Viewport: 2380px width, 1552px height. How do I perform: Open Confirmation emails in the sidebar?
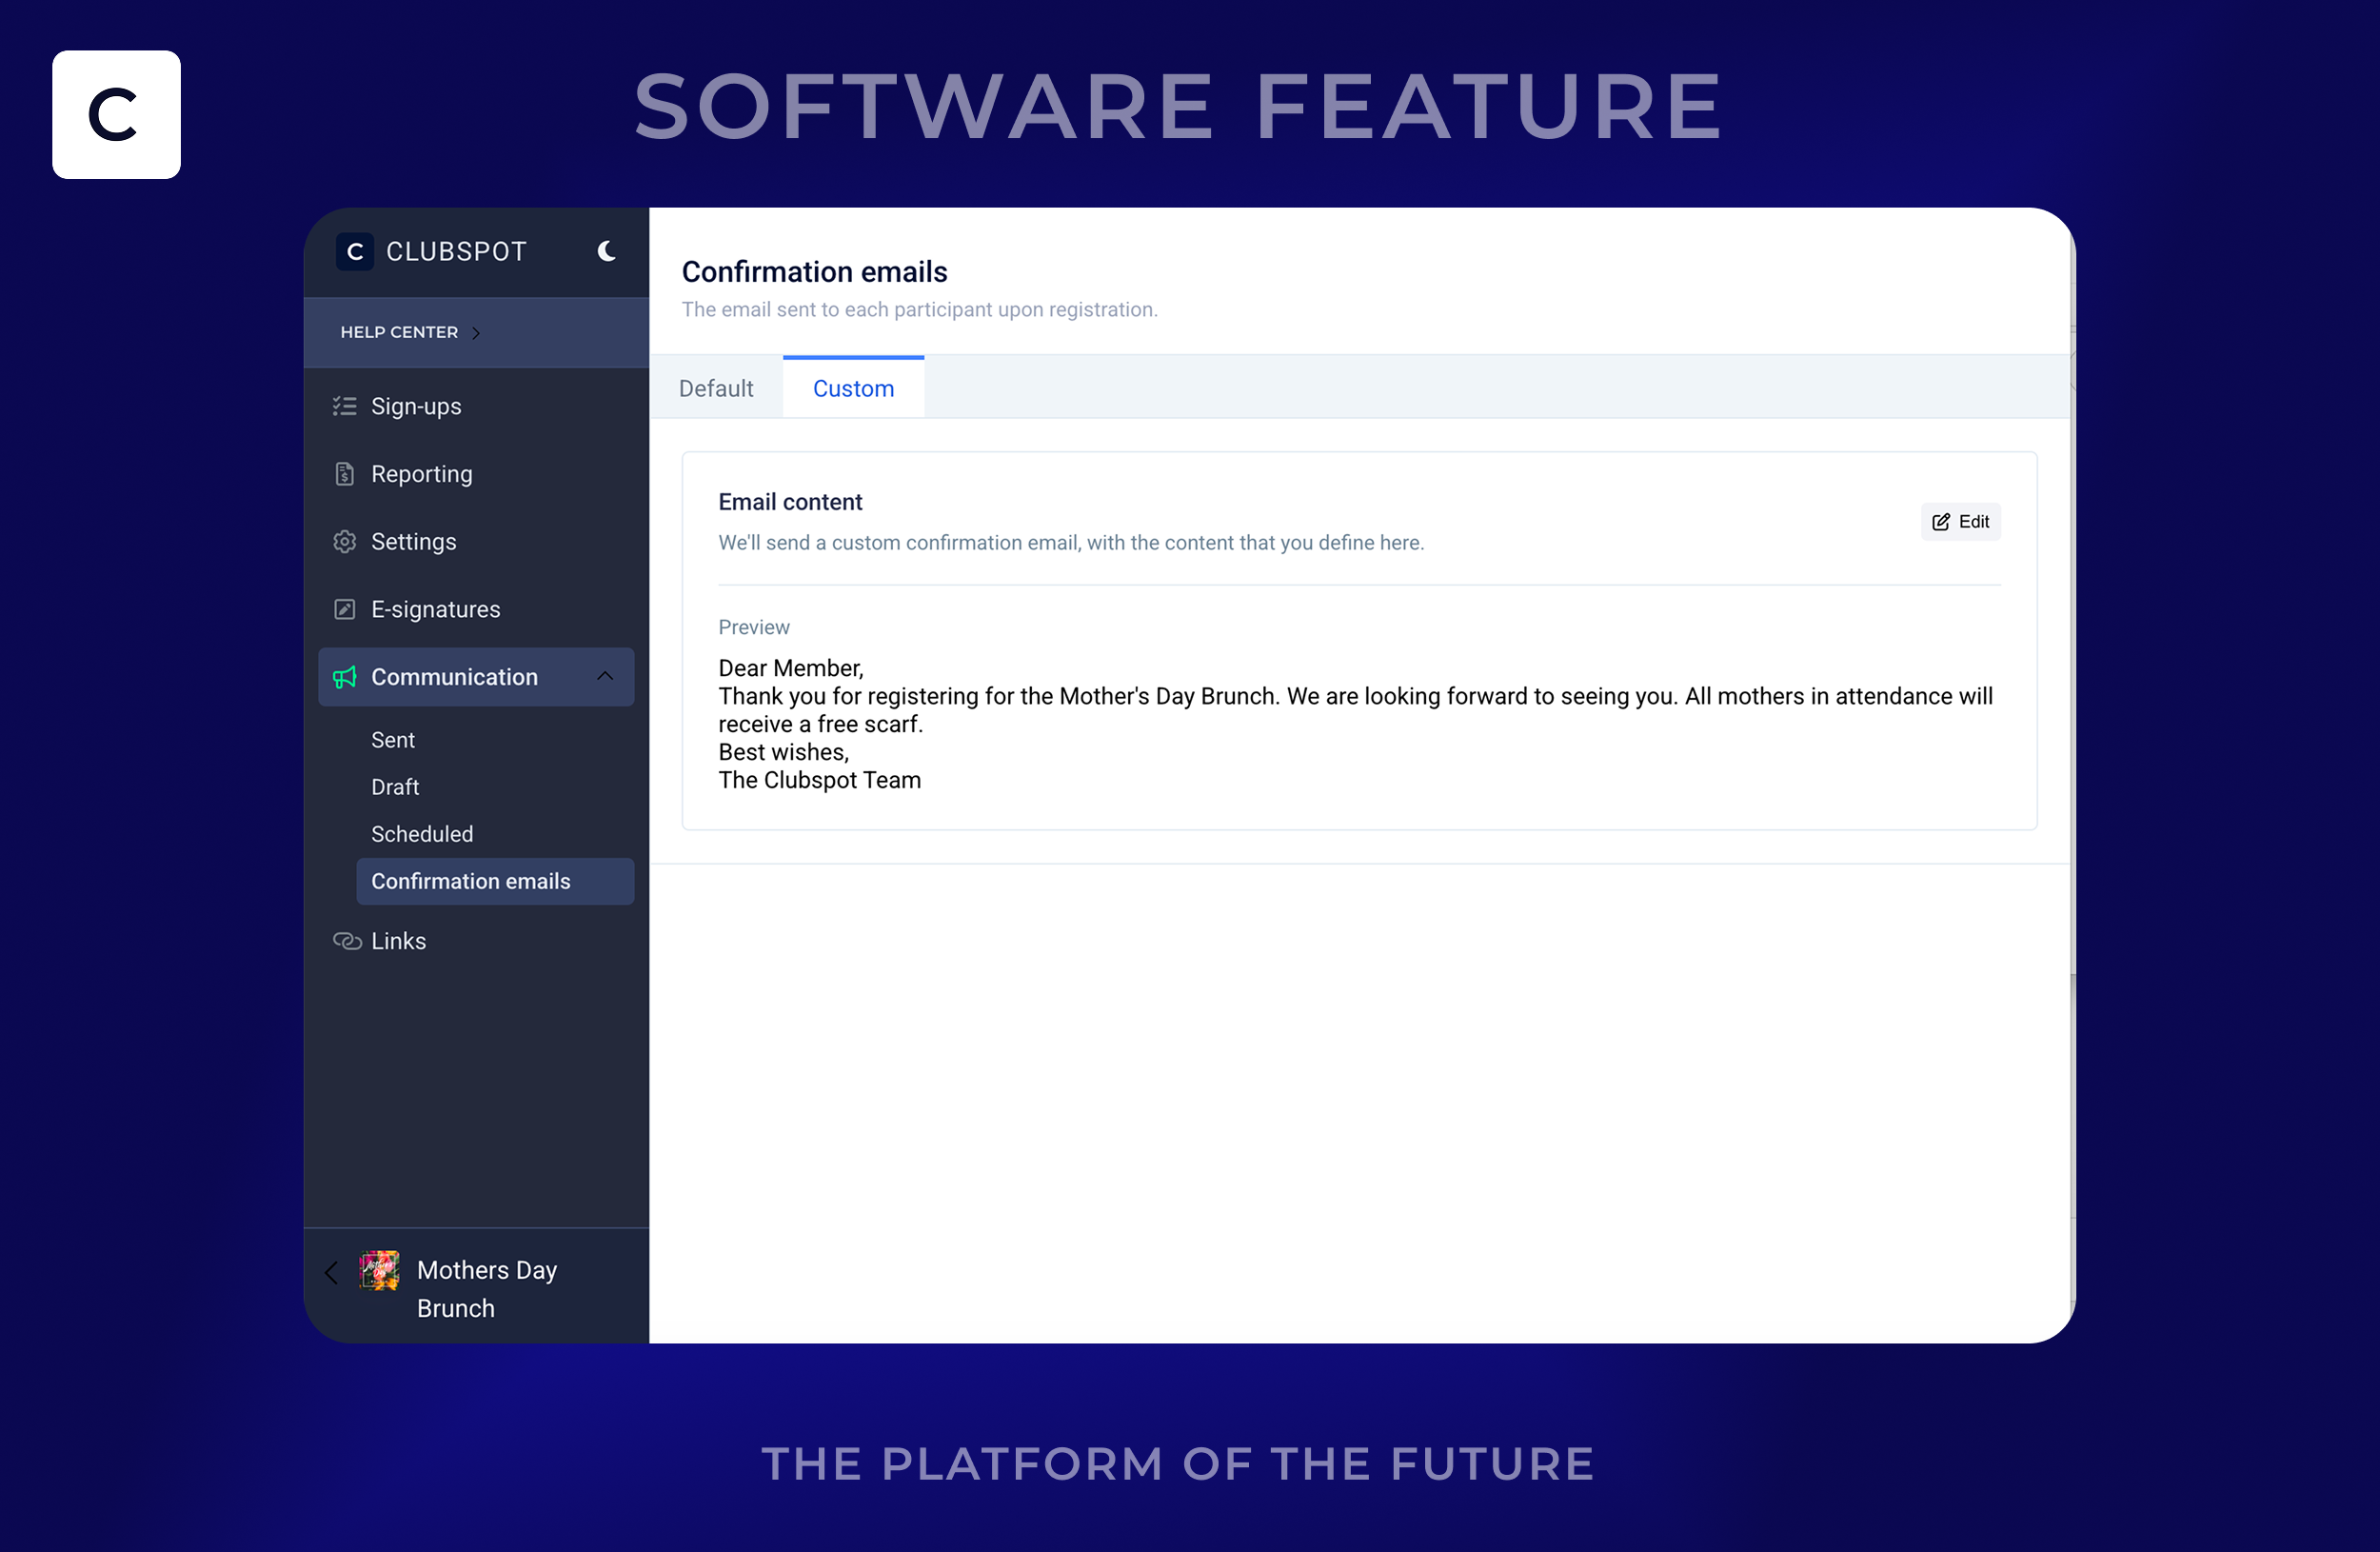(471, 881)
